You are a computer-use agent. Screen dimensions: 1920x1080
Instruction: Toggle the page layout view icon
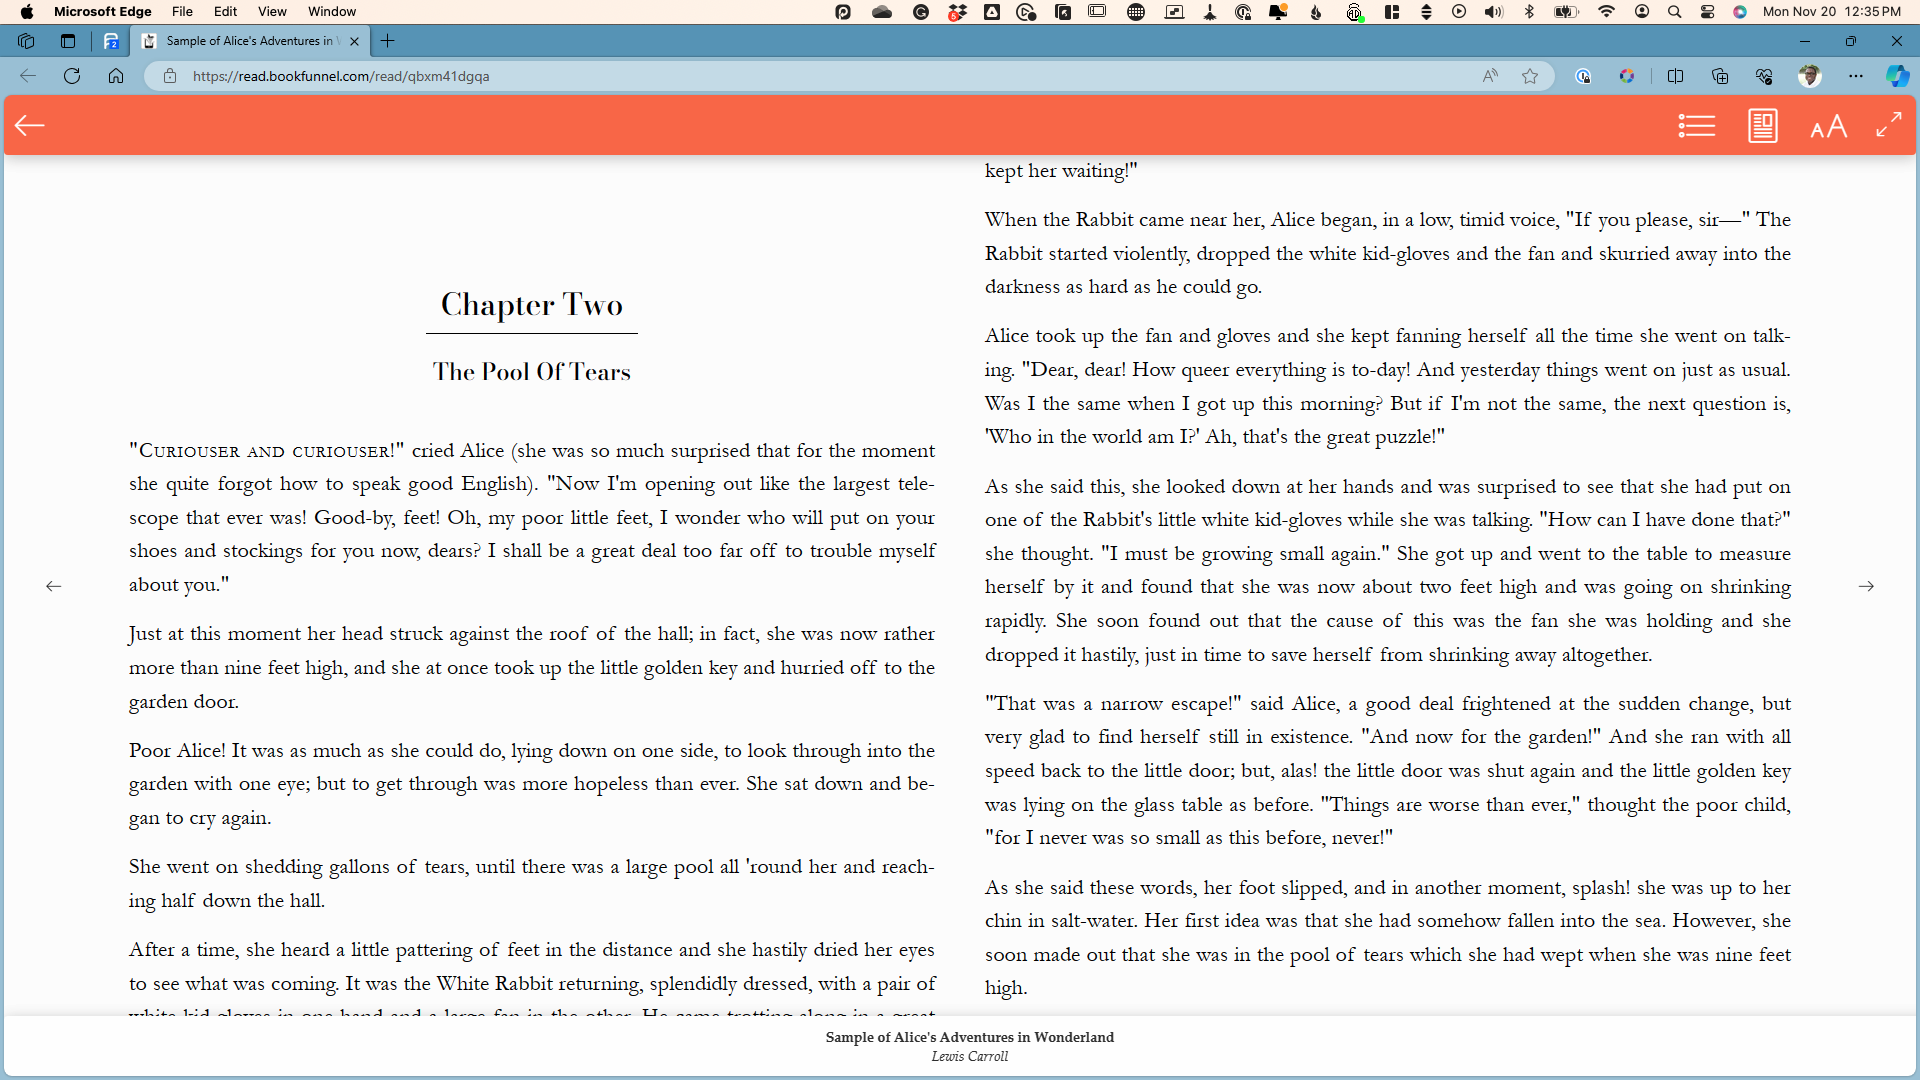coord(1762,126)
